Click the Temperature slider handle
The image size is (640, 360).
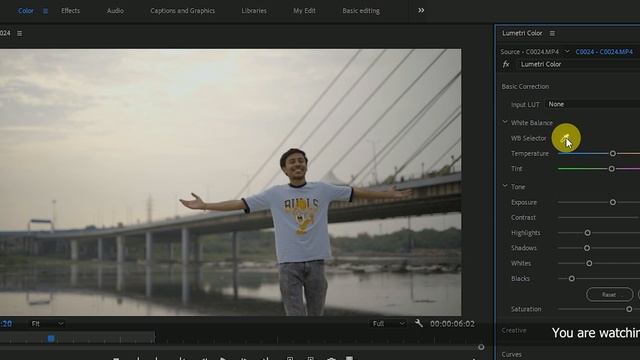[x=613, y=153]
